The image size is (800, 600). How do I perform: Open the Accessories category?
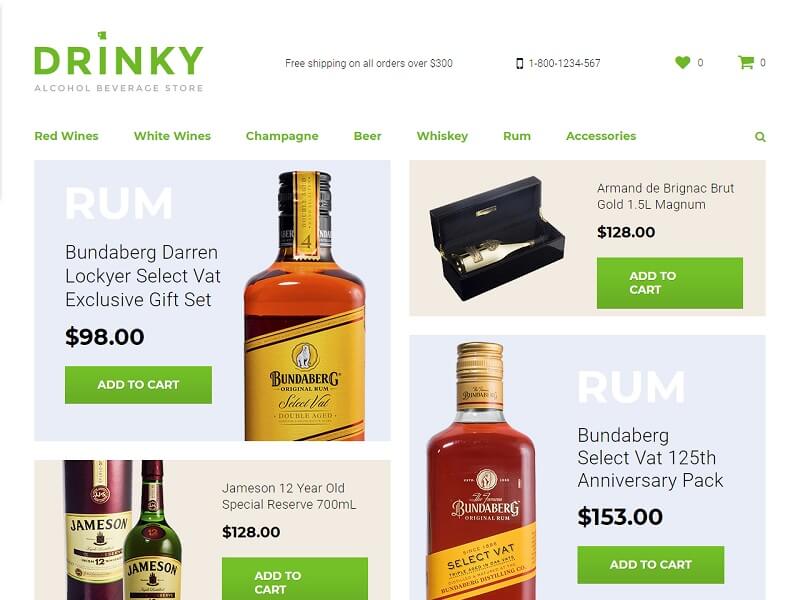pos(601,136)
